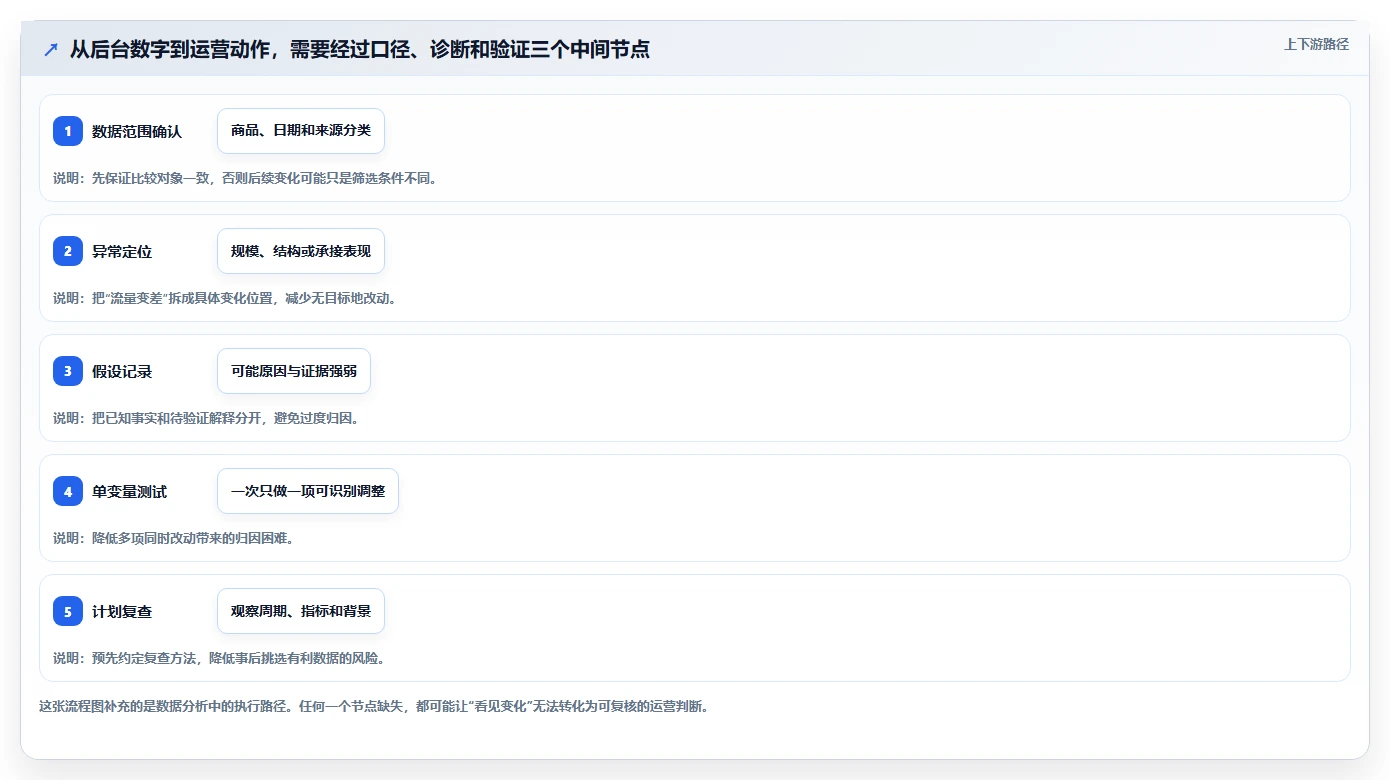The height and width of the screenshot is (780, 1390).
Task: Click the 数据范围确认 step title
Action: 137,131
